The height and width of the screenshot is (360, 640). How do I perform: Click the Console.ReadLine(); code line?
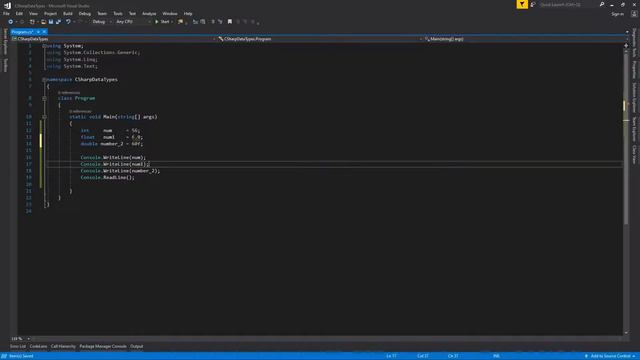pyautogui.click(x=107, y=178)
